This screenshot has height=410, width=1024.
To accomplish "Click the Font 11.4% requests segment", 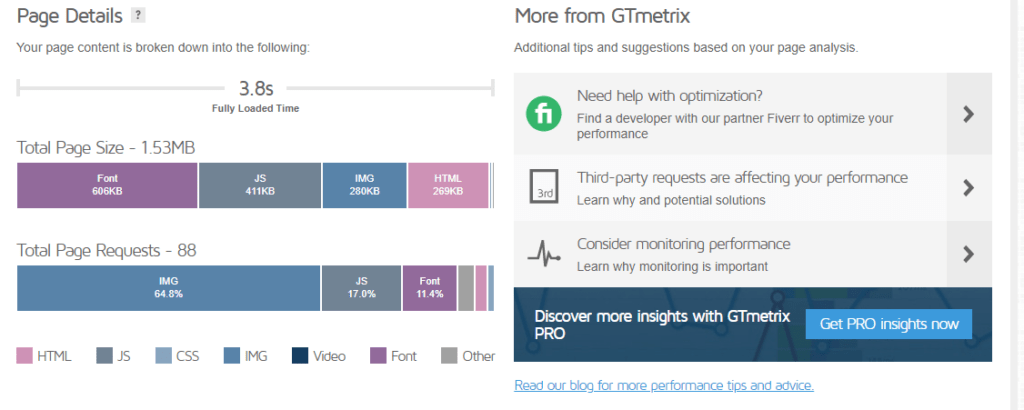I will point(429,288).
